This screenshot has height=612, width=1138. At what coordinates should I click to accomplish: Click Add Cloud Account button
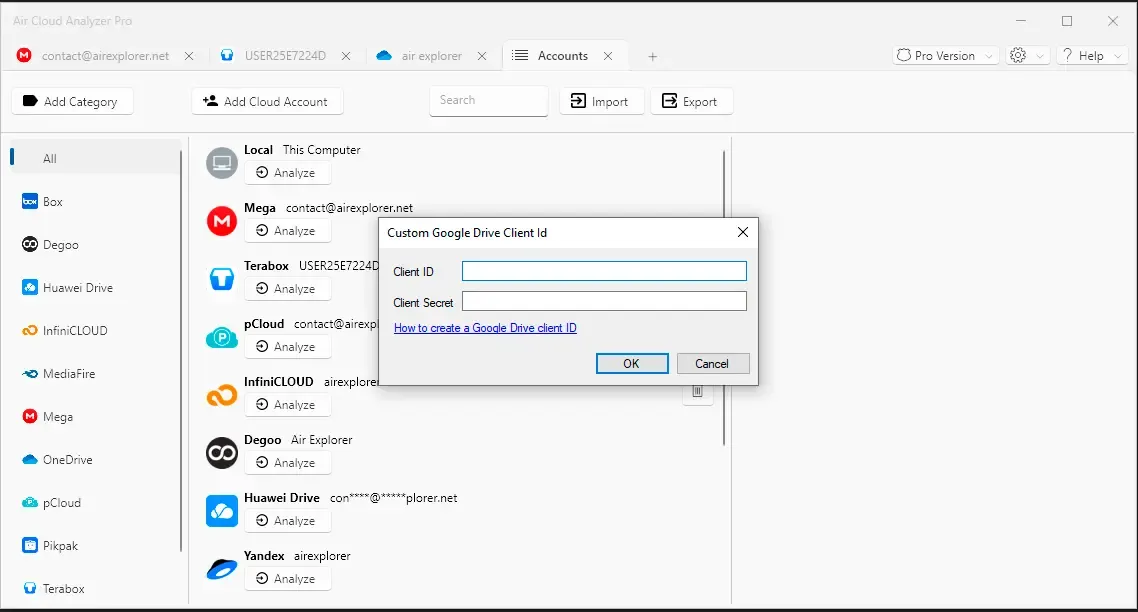(x=267, y=102)
